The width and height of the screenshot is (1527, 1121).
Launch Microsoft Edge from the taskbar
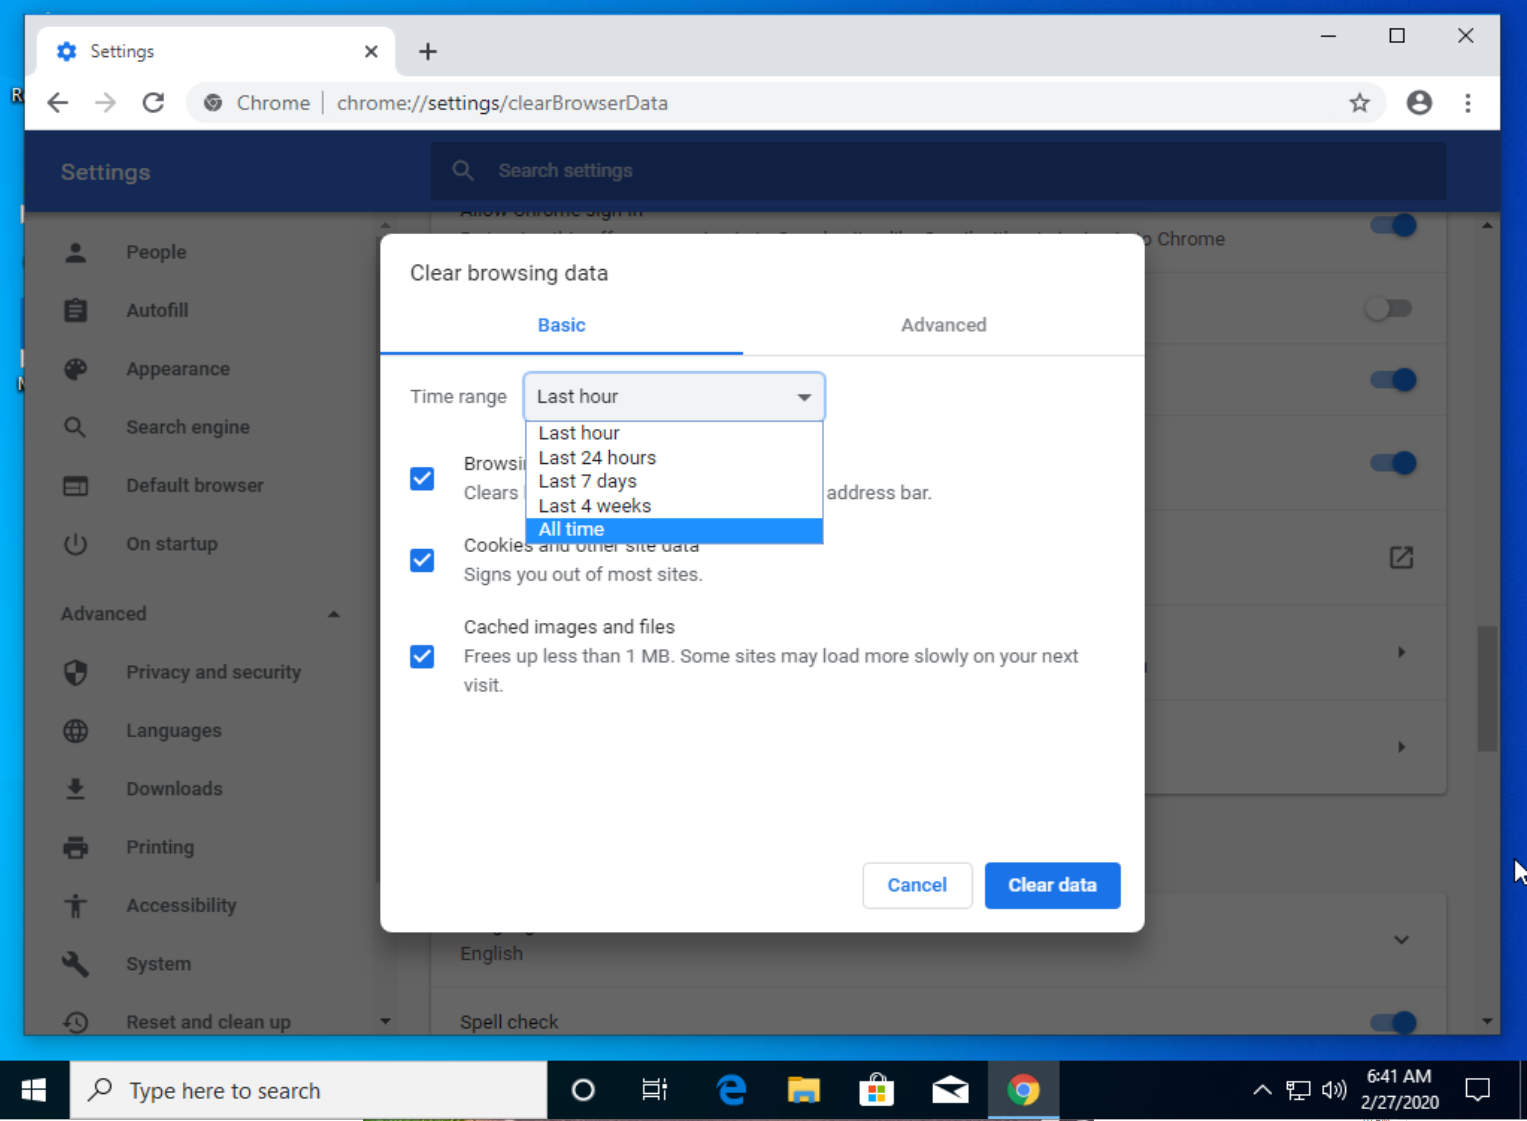click(731, 1090)
